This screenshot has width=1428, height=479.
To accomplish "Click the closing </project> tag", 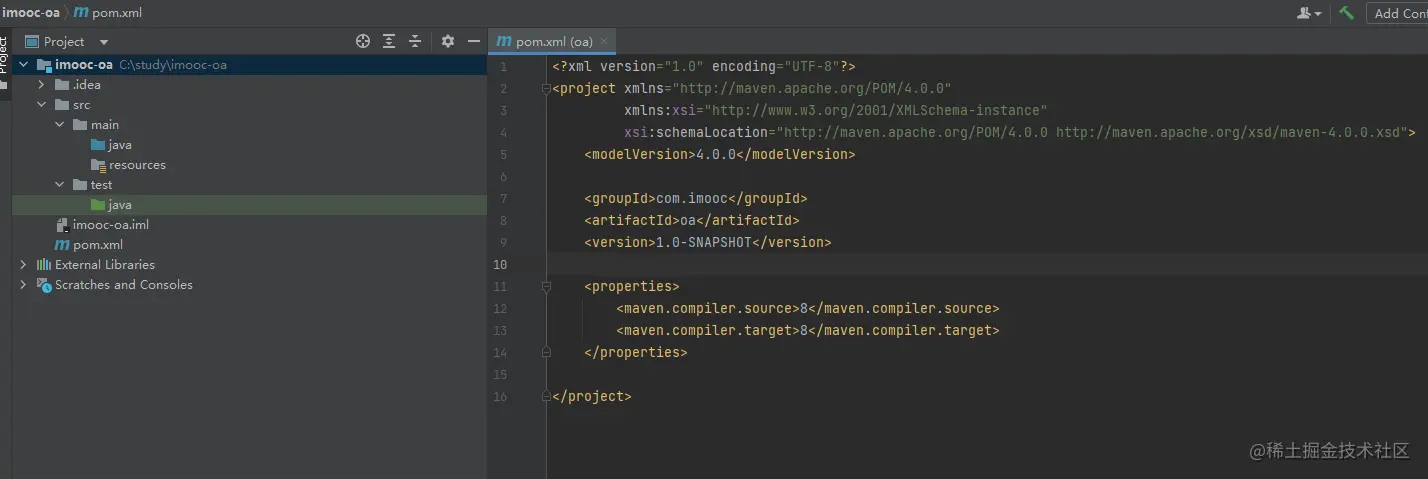I will [592, 396].
